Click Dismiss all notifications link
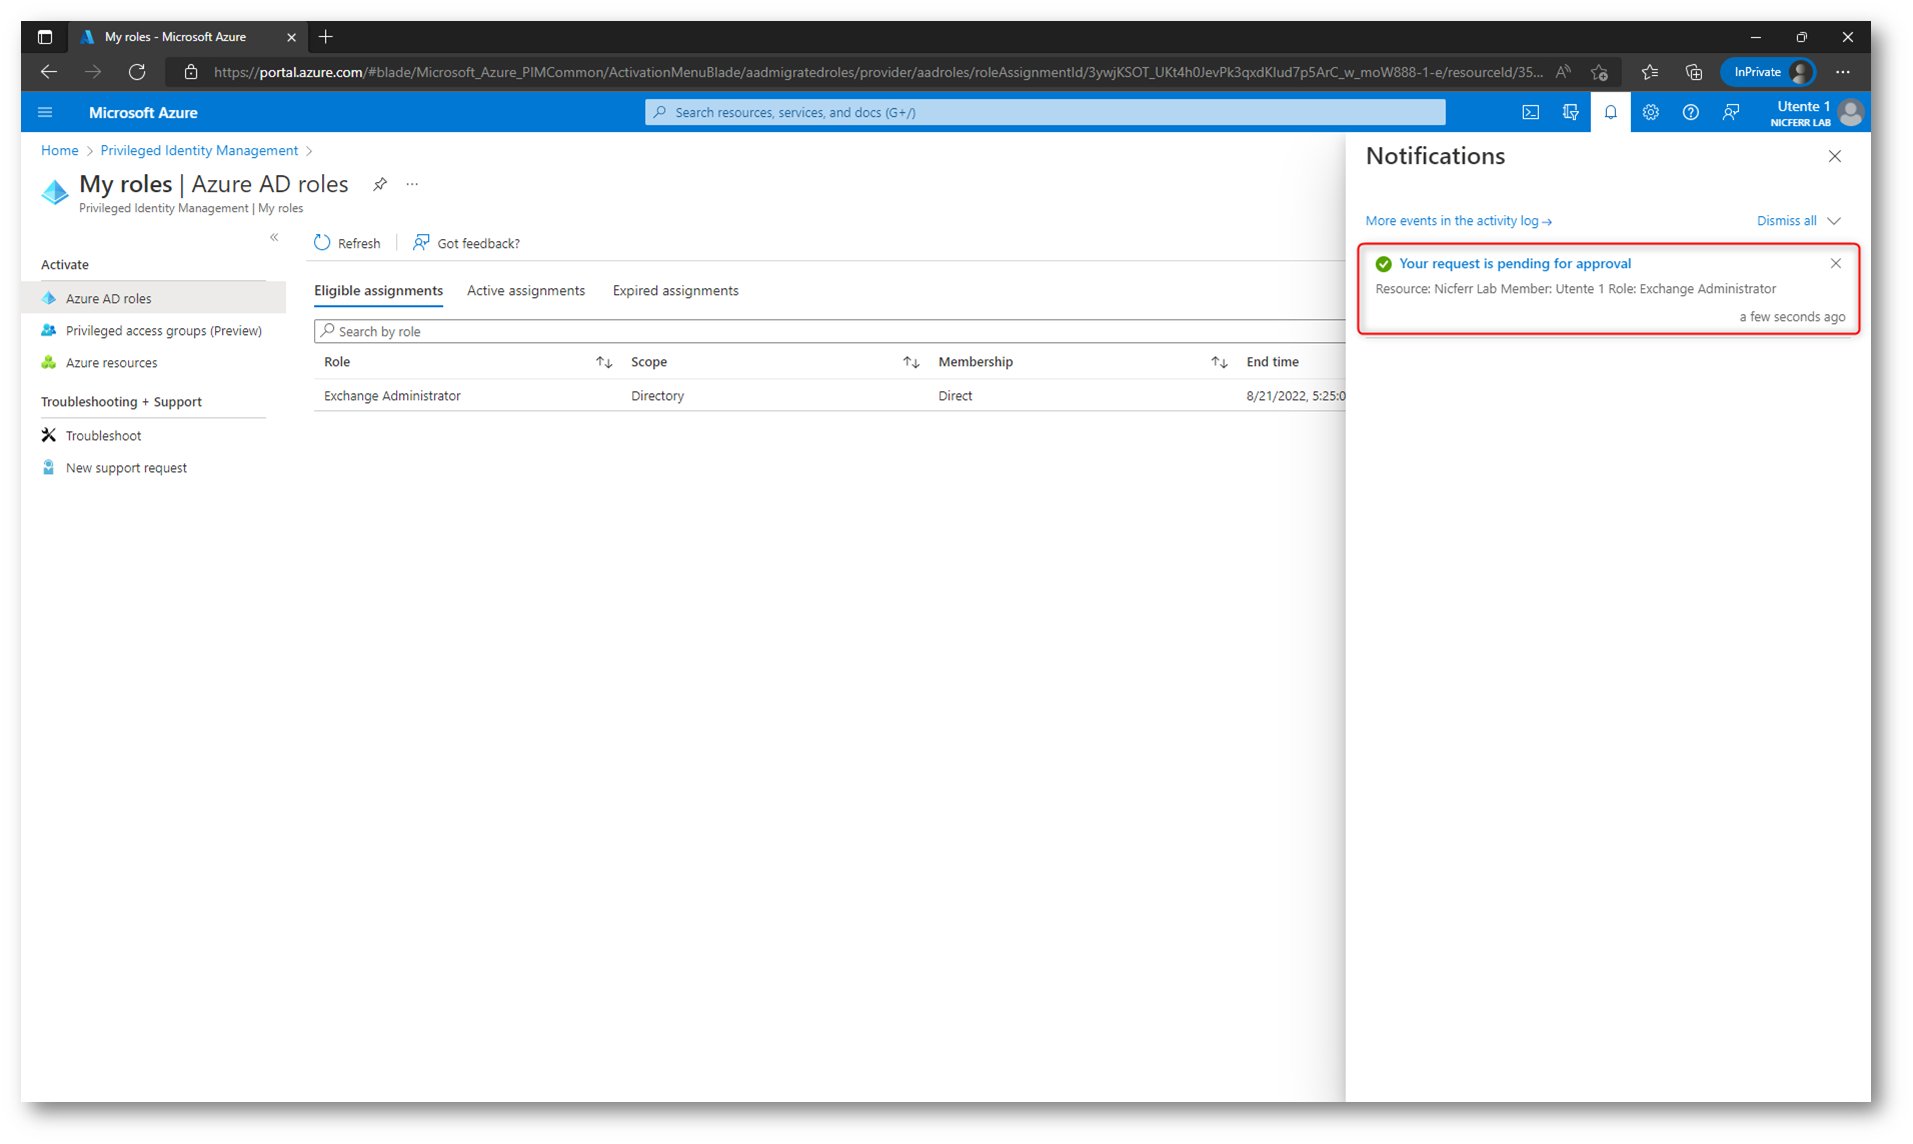 pyautogui.click(x=1786, y=221)
